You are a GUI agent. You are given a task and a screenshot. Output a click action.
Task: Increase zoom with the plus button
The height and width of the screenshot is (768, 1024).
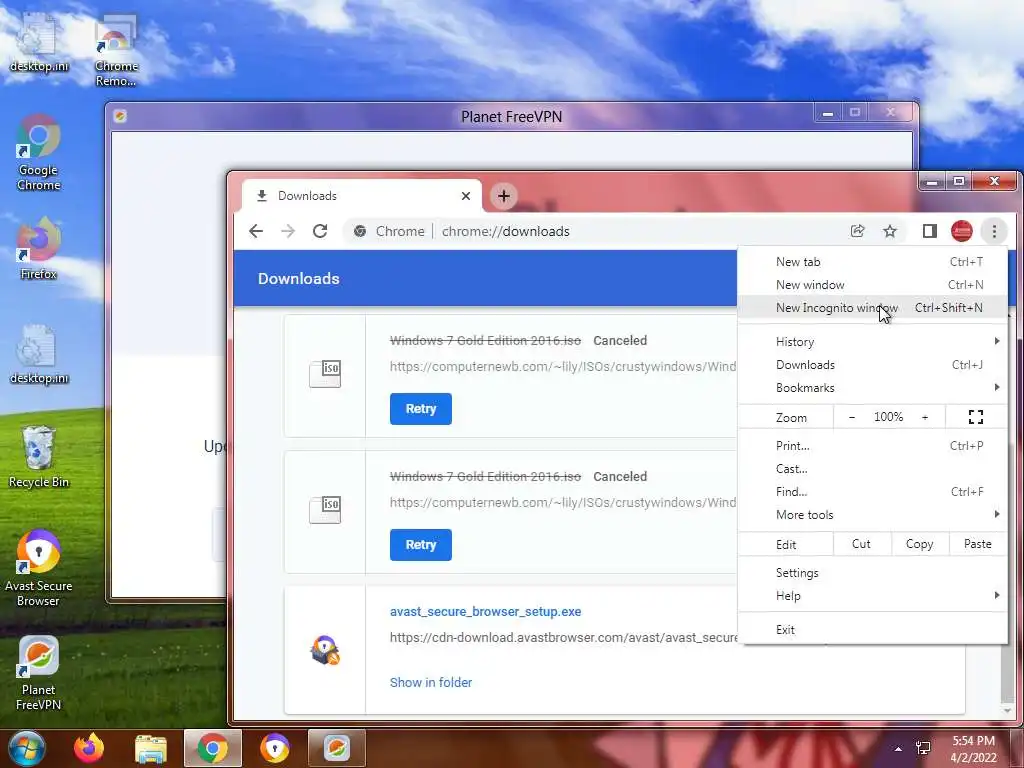(925, 417)
